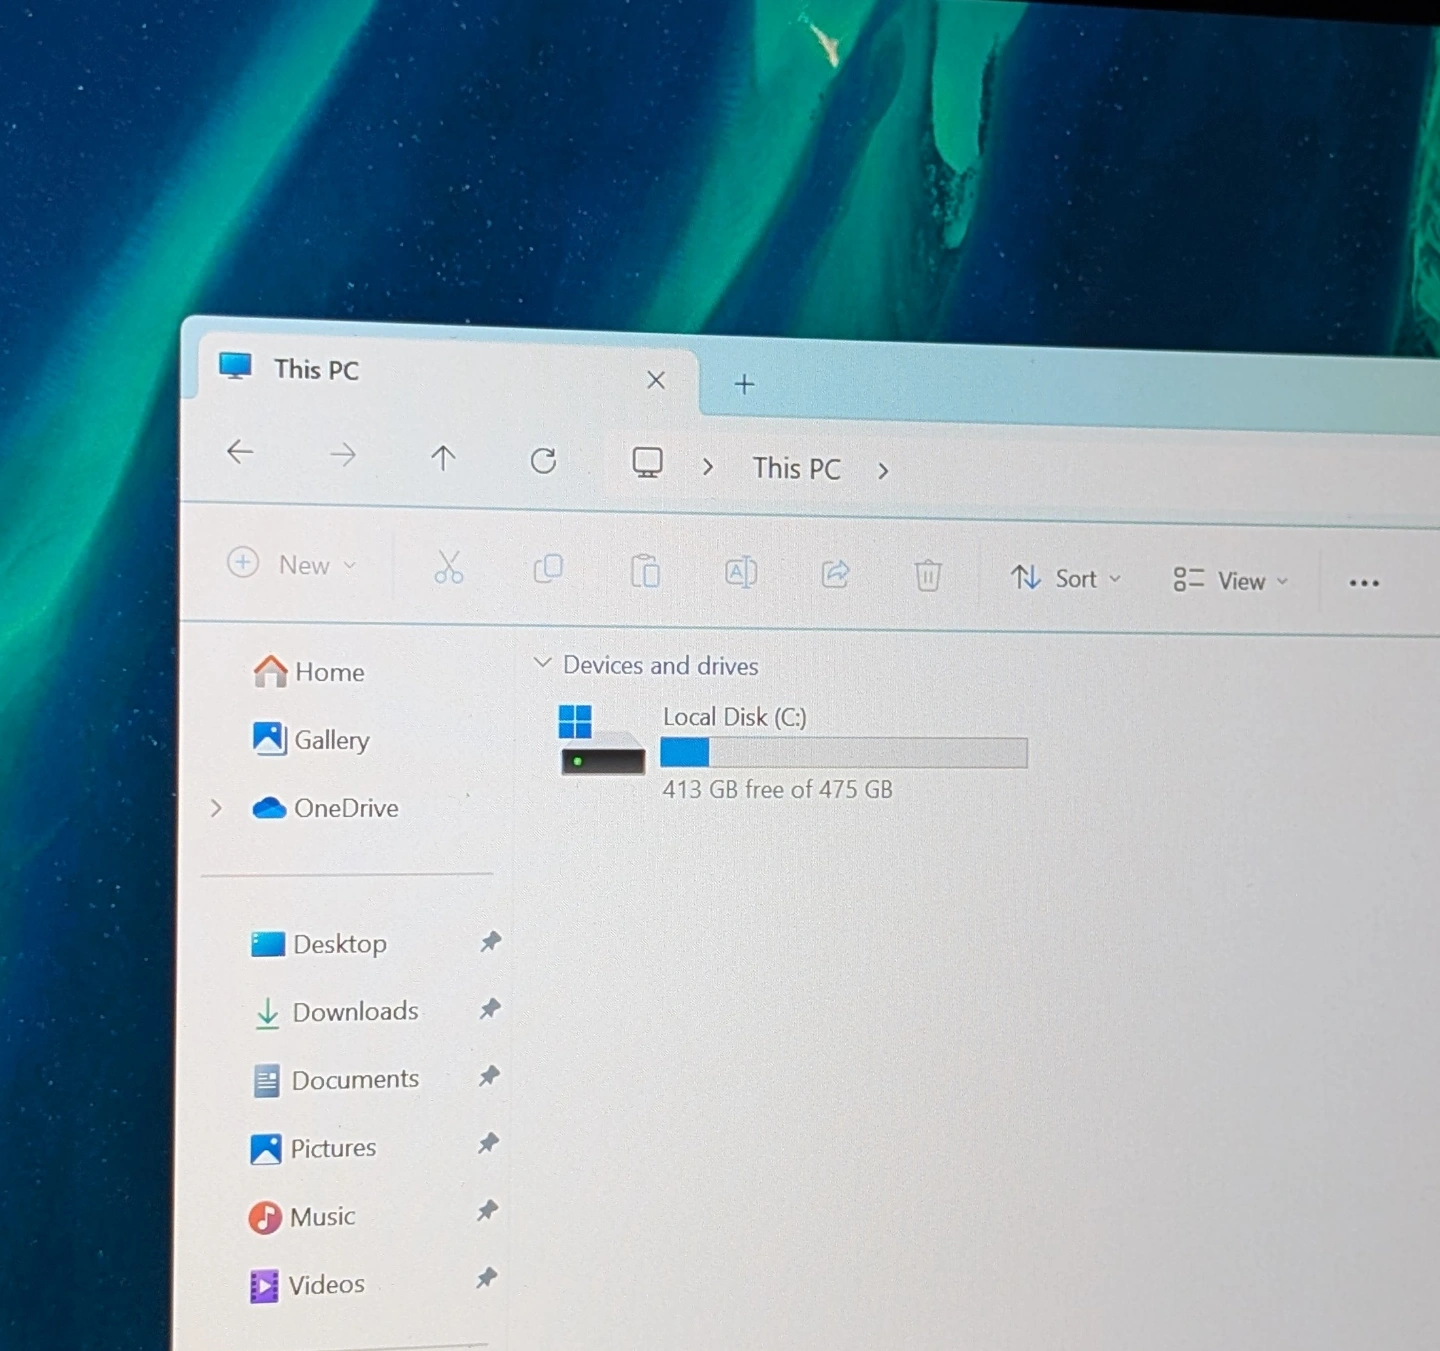Go back with the back arrow
The width and height of the screenshot is (1440, 1351).
240,452
